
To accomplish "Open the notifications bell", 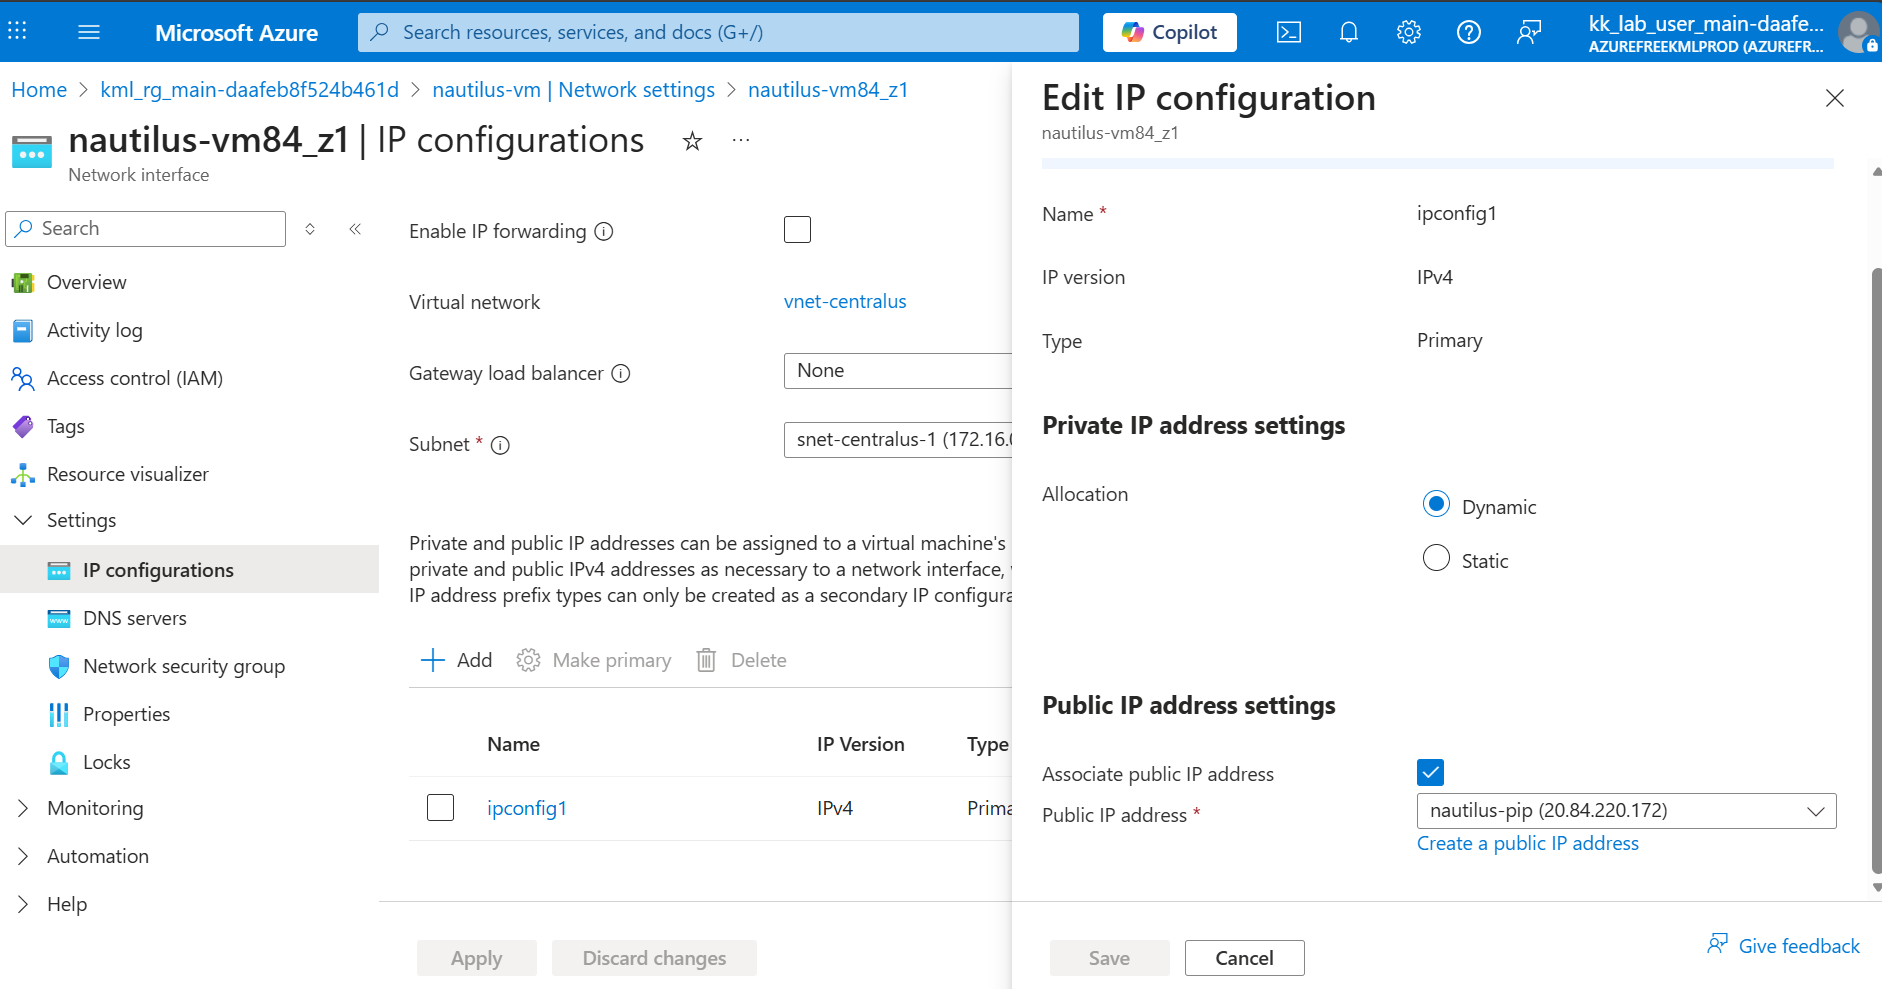I will click(x=1349, y=33).
